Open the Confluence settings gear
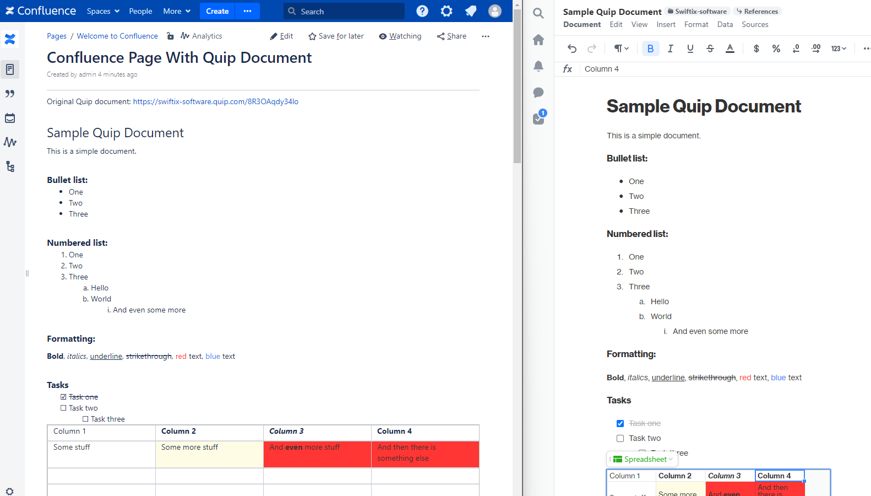The width and height of the screenshot is (871, 496). pos(446,11)
